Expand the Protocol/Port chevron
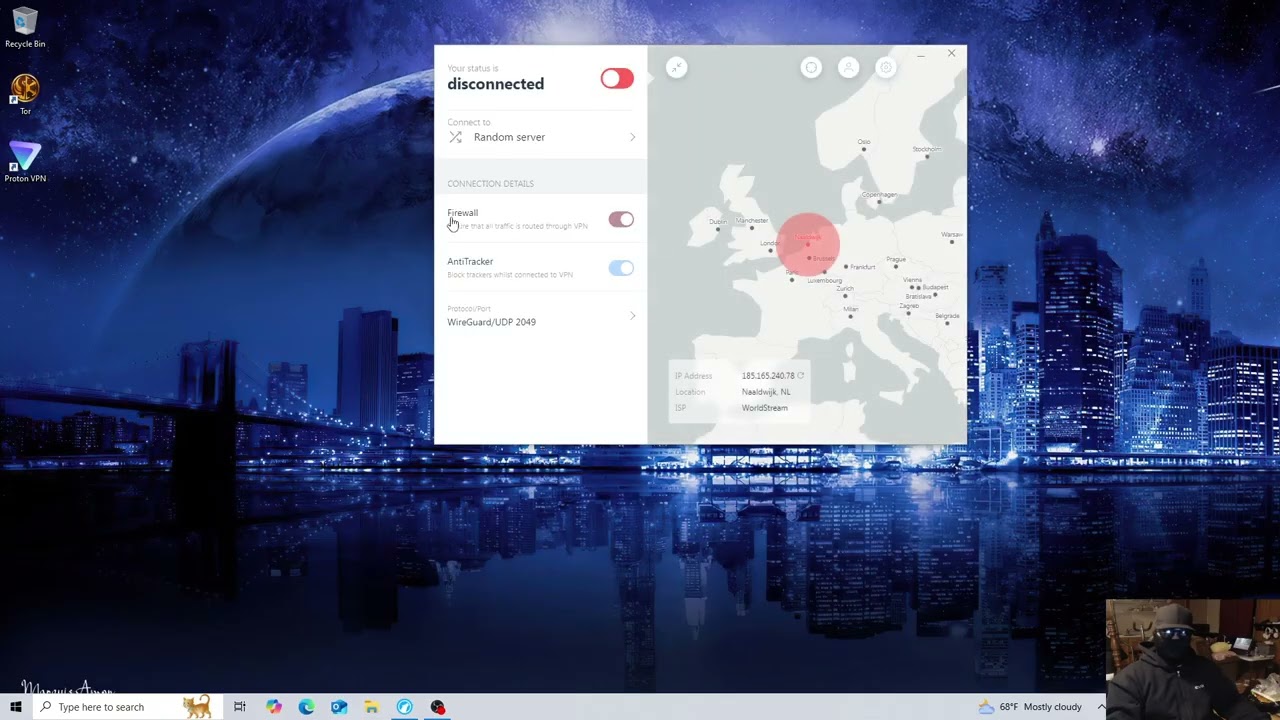Image resolution: width=1280 pixels, height=720 pixels. point(632,316)
